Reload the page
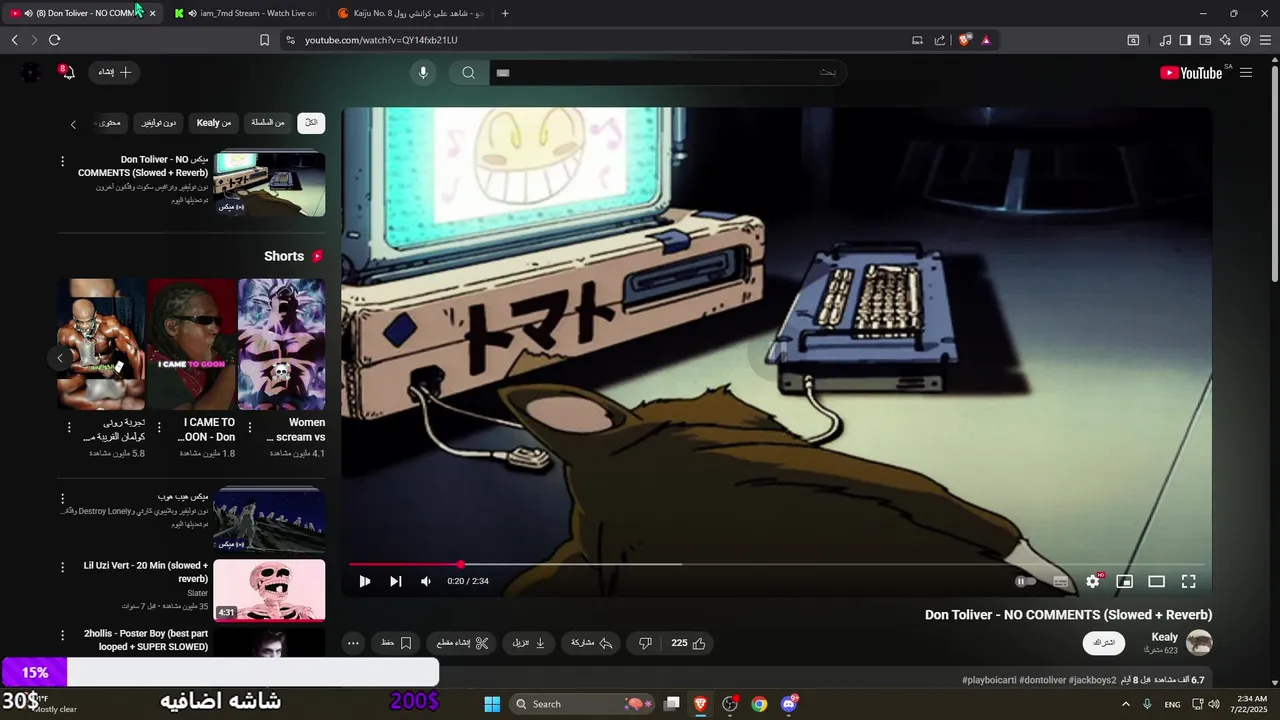Viewport: 1280px width, 720px height. (x=54, y=40)
